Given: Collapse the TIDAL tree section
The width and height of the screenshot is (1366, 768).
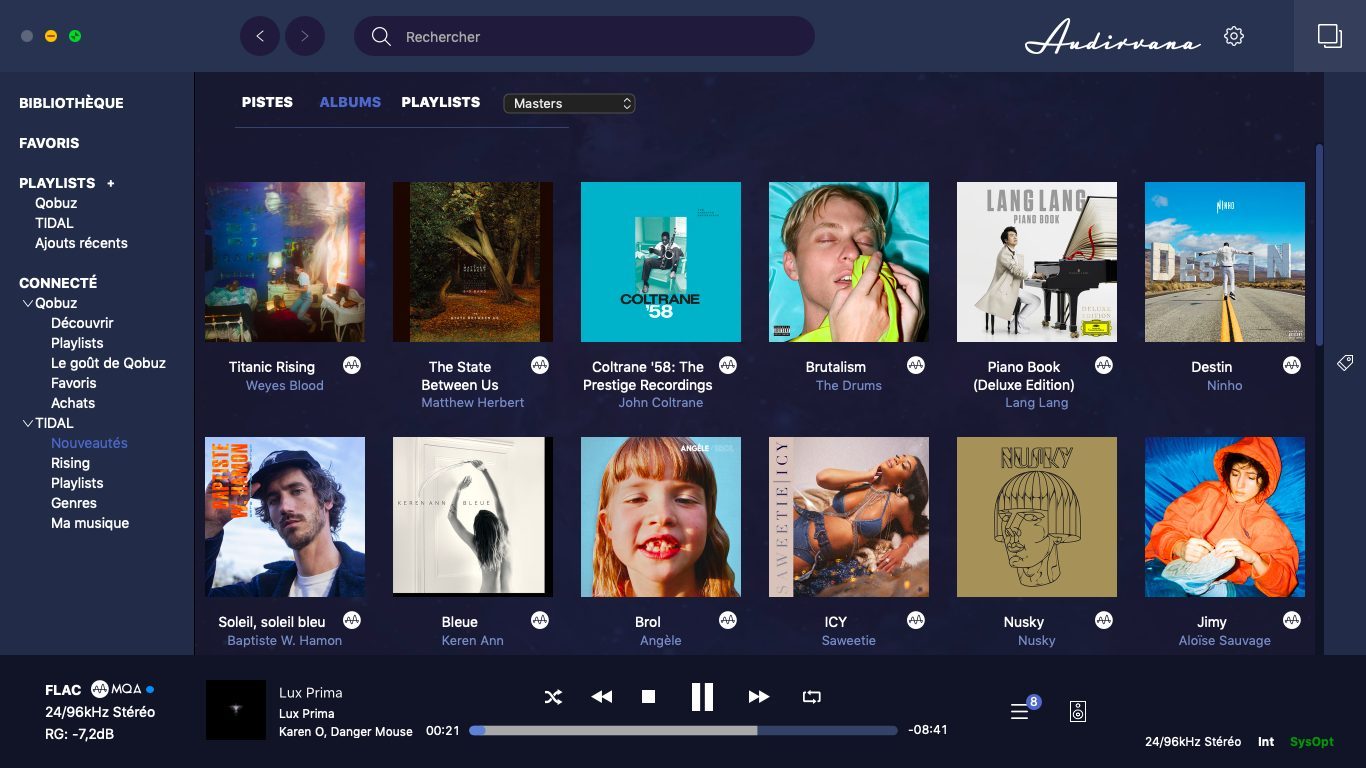Looking at the screenshot, I should 27,423.
